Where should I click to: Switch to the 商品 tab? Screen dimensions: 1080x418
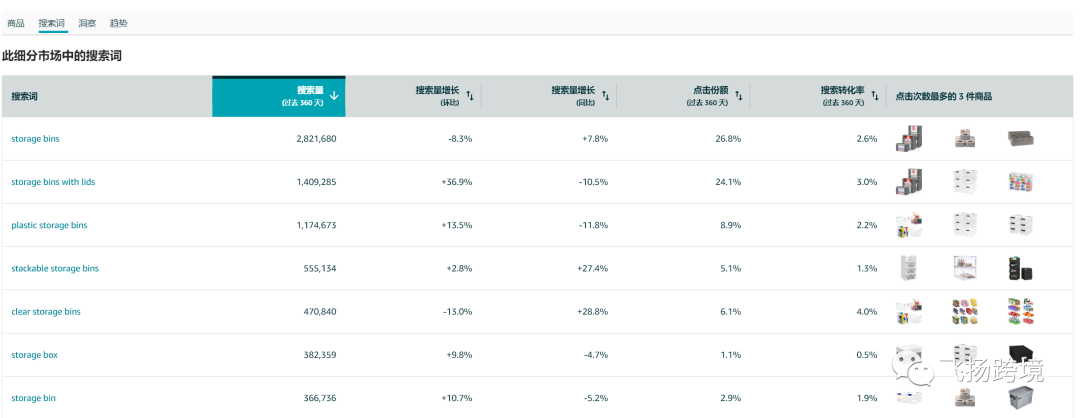pyautogui.click(x=16, y=23)
